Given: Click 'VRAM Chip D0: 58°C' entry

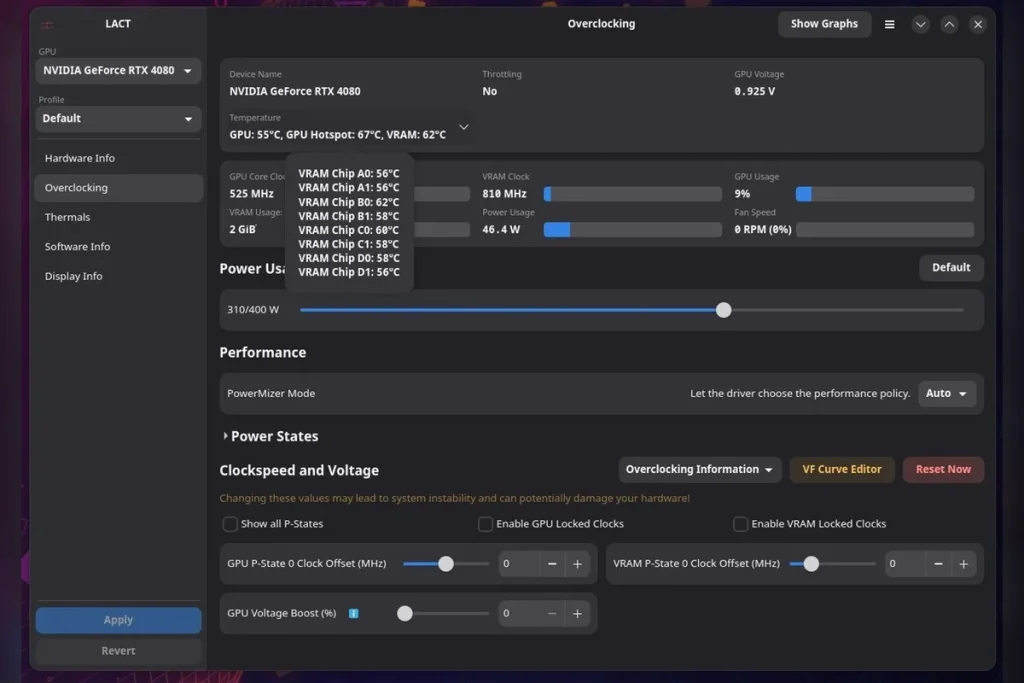Looking at the screenshot, I should point(349,259).
